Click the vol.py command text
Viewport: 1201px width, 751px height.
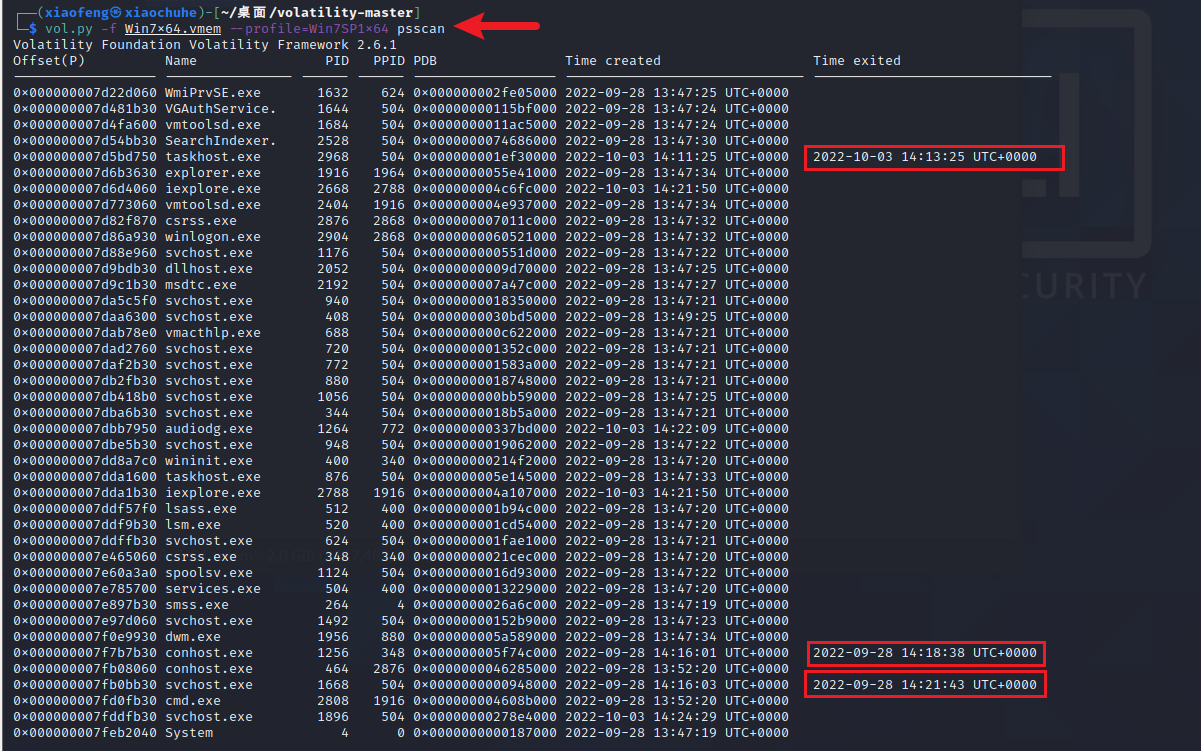pyautogui.click(x=69, y=29)
